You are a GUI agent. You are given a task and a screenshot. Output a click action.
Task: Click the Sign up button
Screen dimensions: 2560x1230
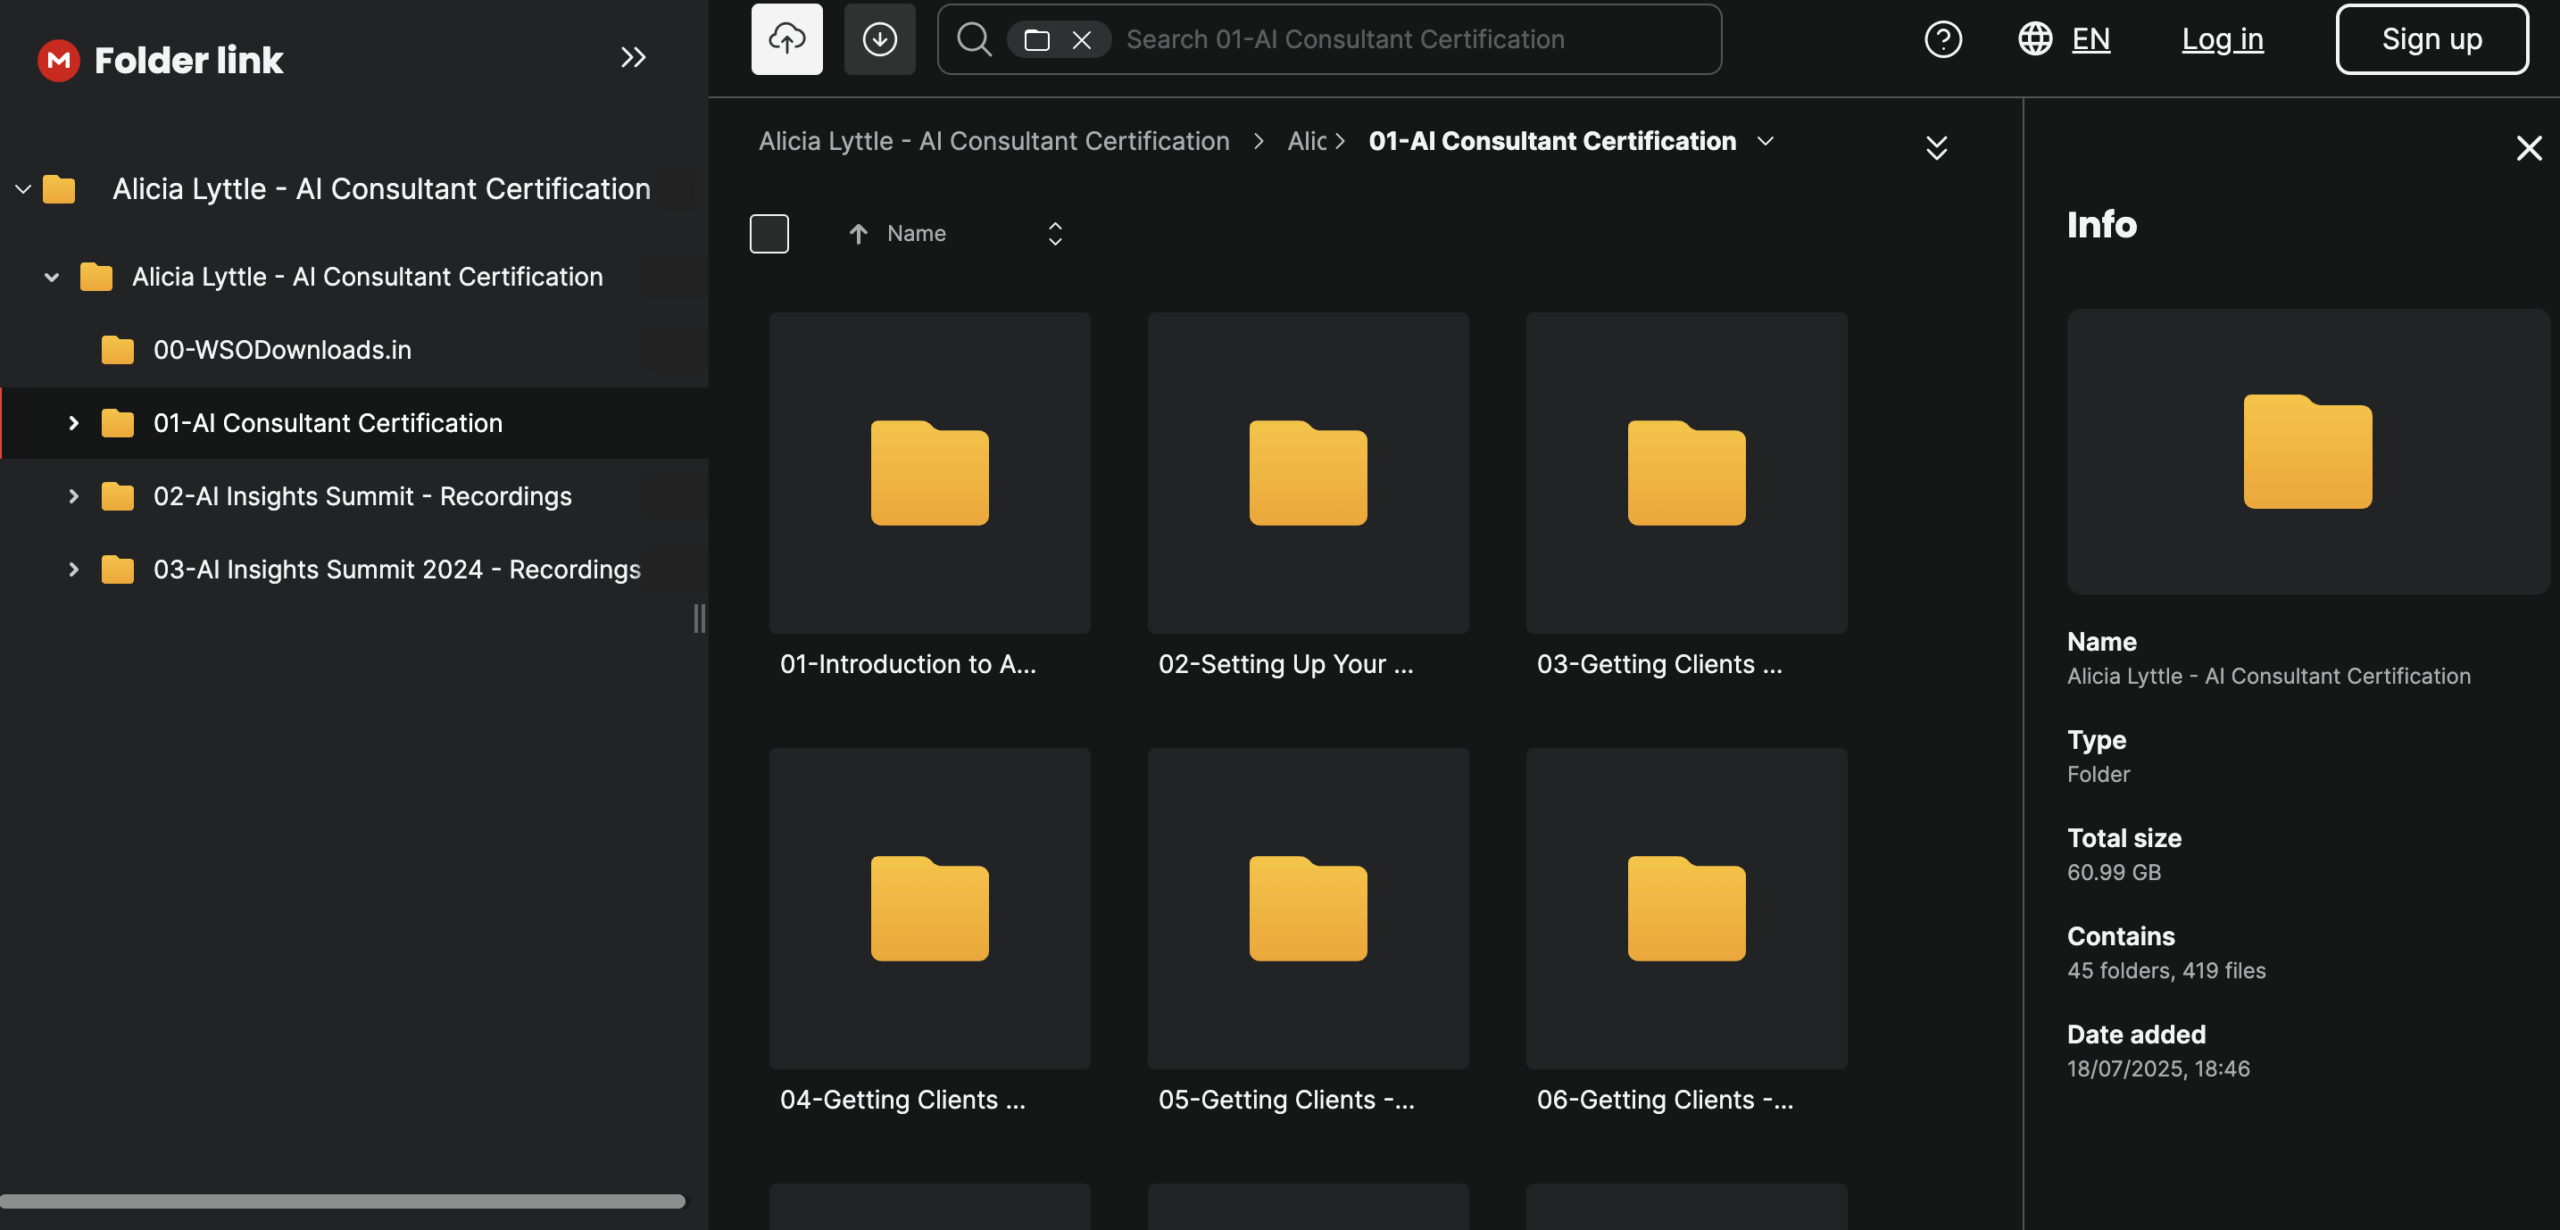pyautogui.click(x=2431, y=39)
